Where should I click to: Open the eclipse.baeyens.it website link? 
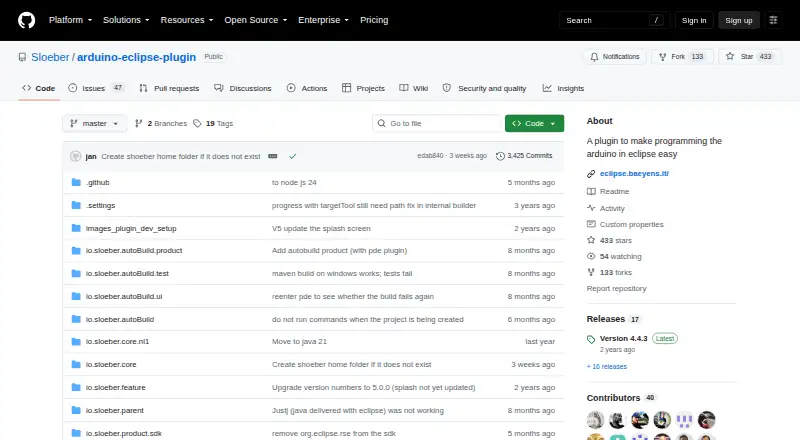click(x=634, y=174)
